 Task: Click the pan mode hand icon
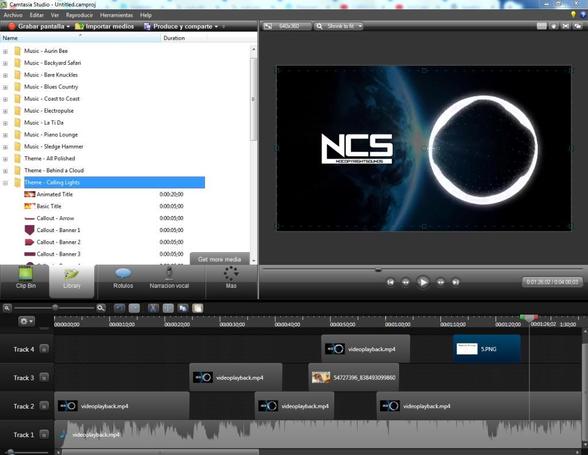pyautogui.click(x=554, y=26)
